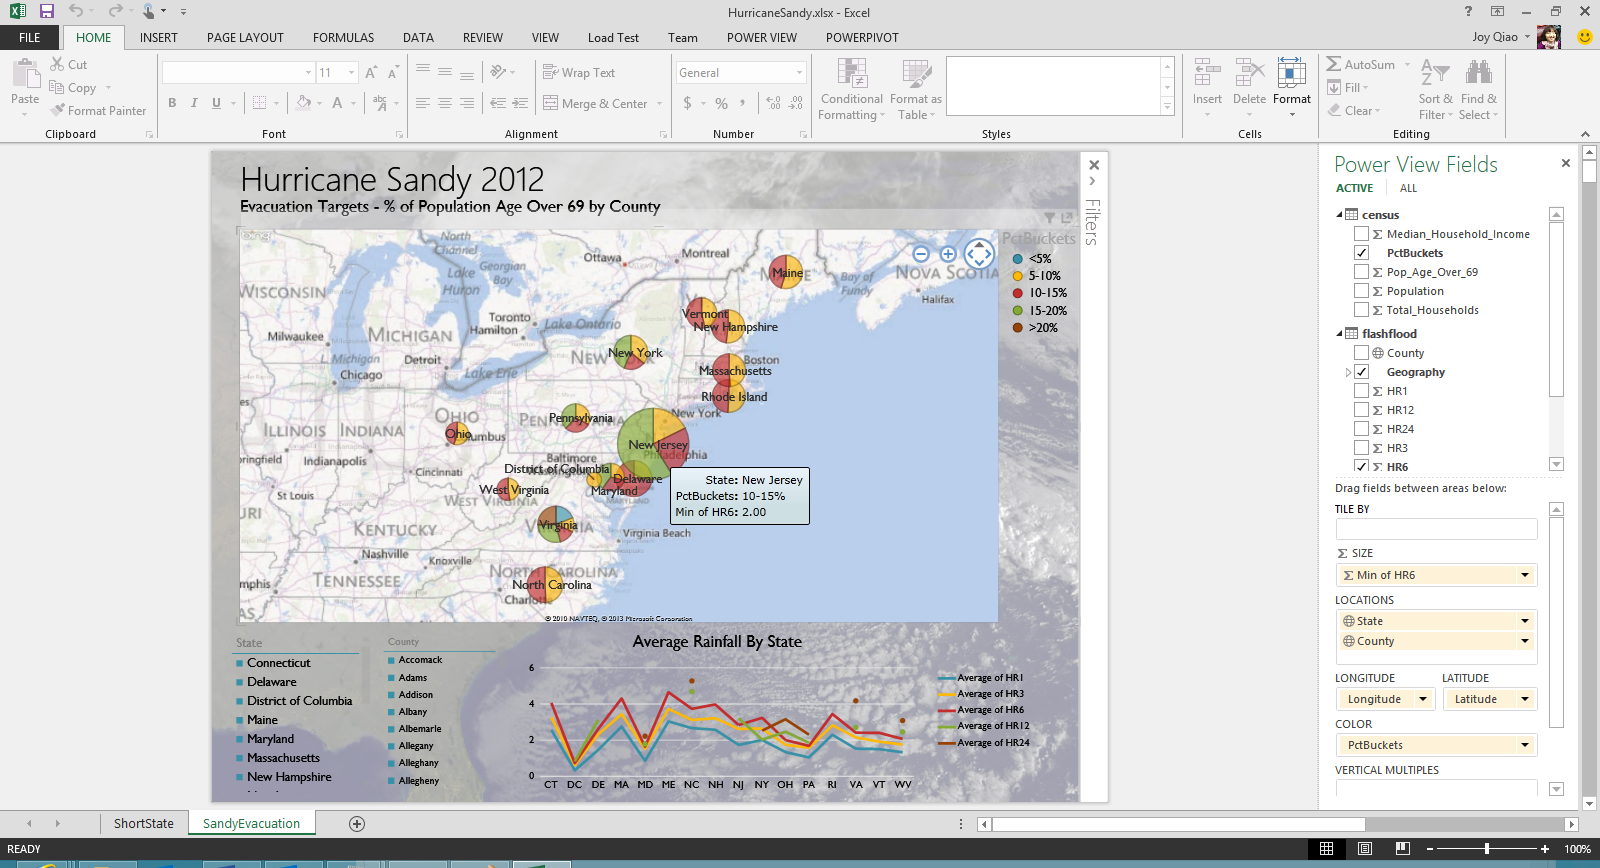Viewport: 1600px width, 868px height.
Task: Click the new sheet plus button
Action: 357,824
